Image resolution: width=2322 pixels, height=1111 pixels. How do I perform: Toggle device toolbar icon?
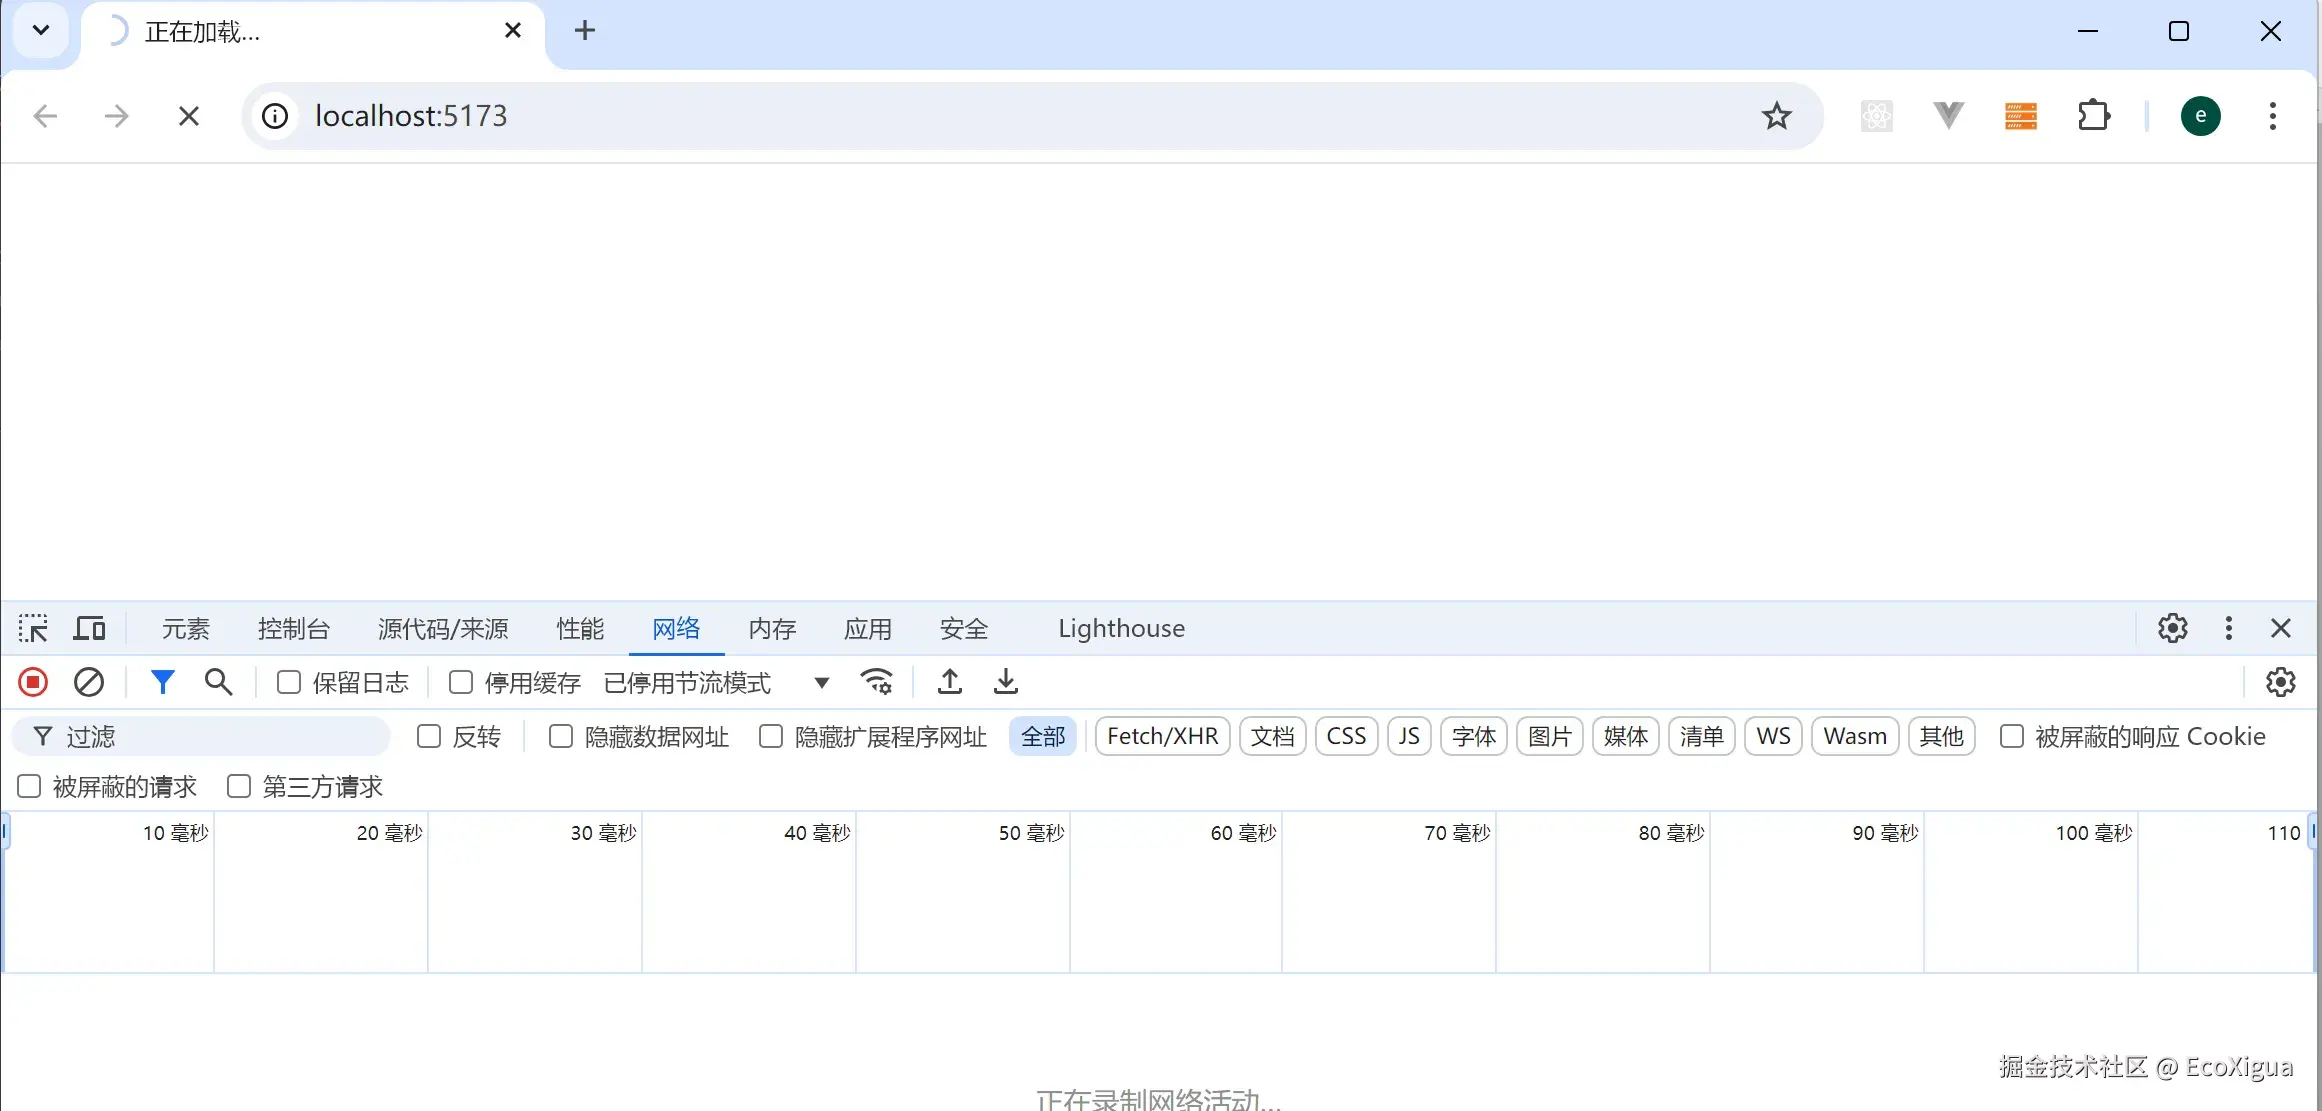coord(90,628)
